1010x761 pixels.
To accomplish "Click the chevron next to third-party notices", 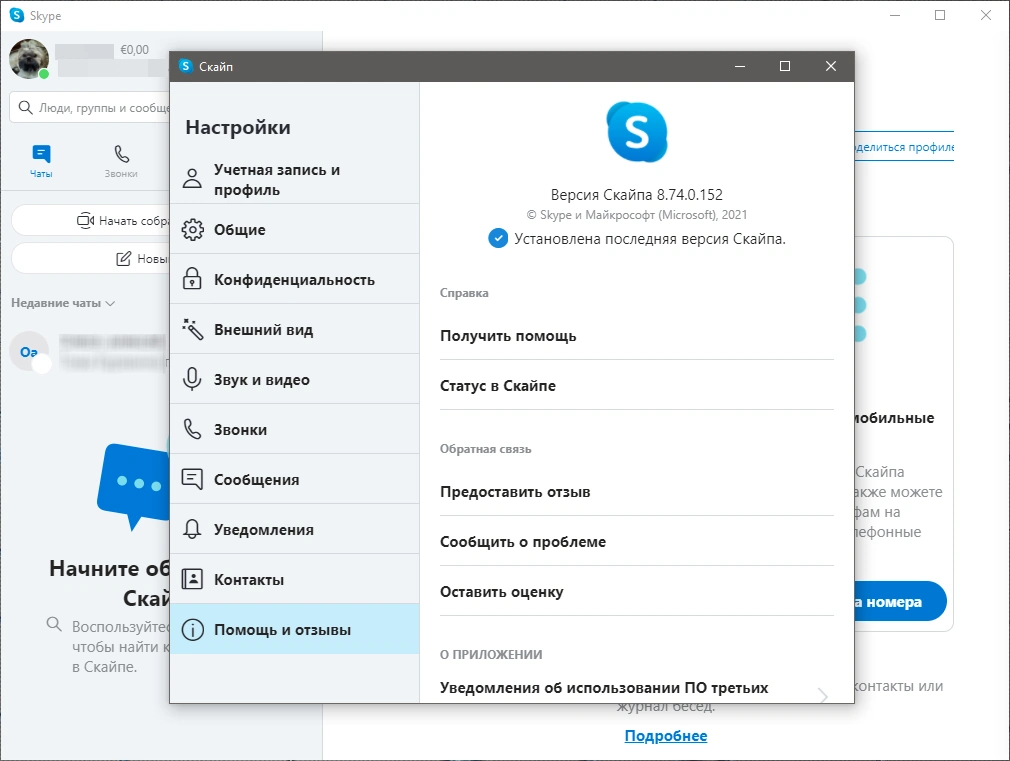I will (822, 695).
